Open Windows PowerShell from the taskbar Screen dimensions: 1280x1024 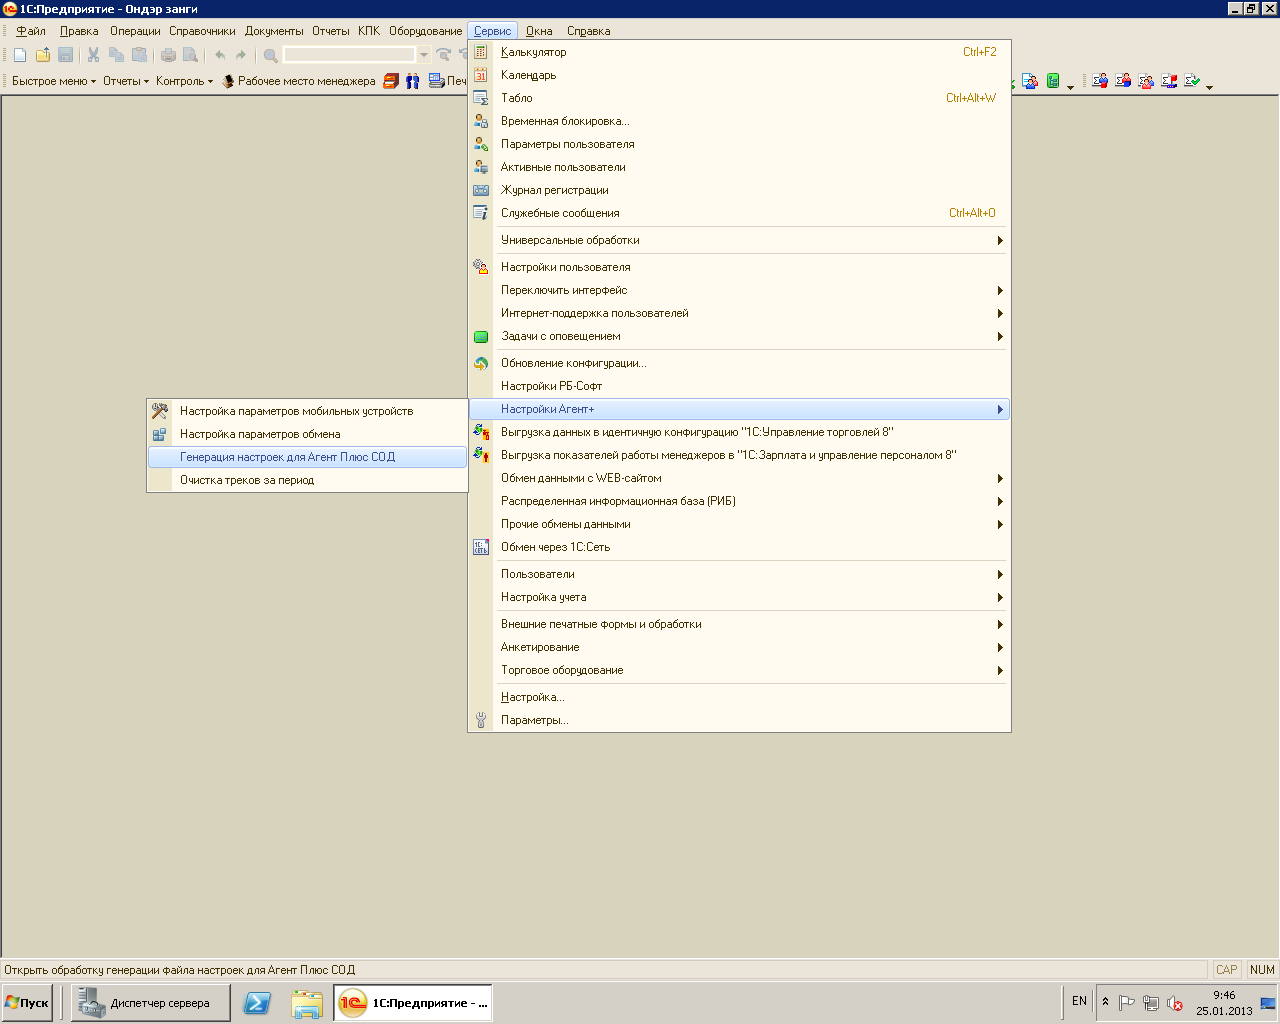tap(257, 1003)
